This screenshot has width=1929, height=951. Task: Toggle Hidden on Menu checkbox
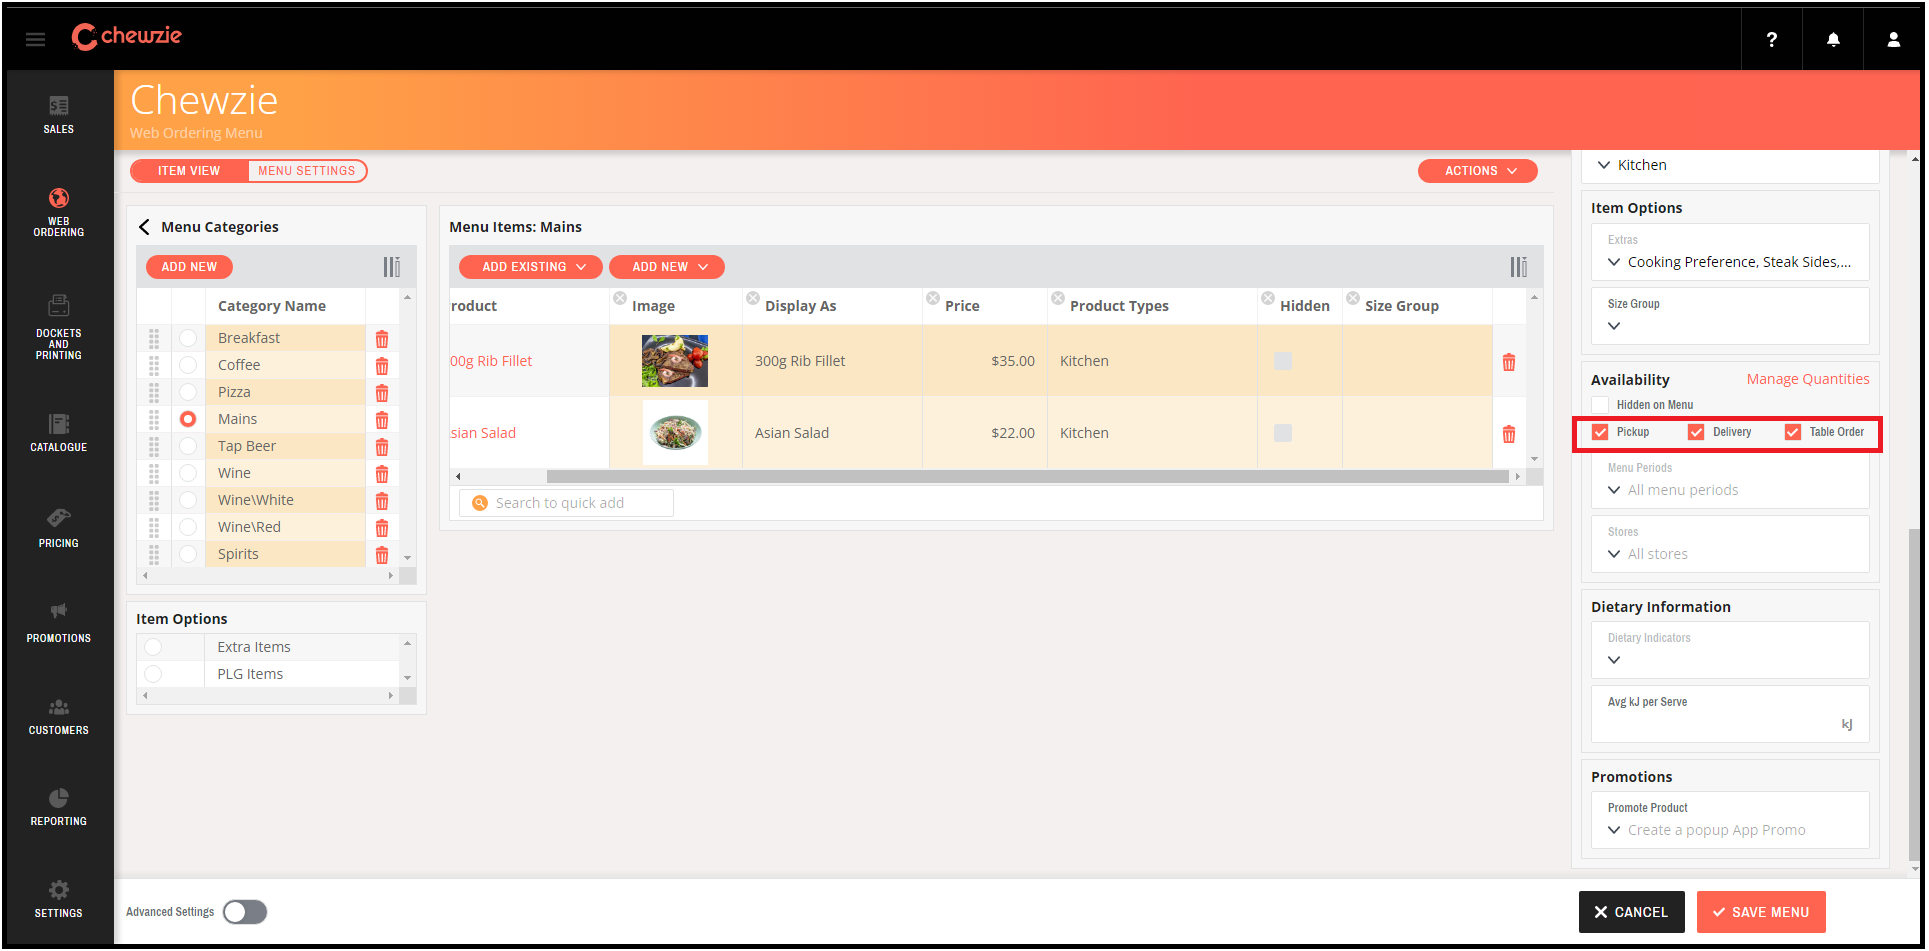click(1600, 405)
